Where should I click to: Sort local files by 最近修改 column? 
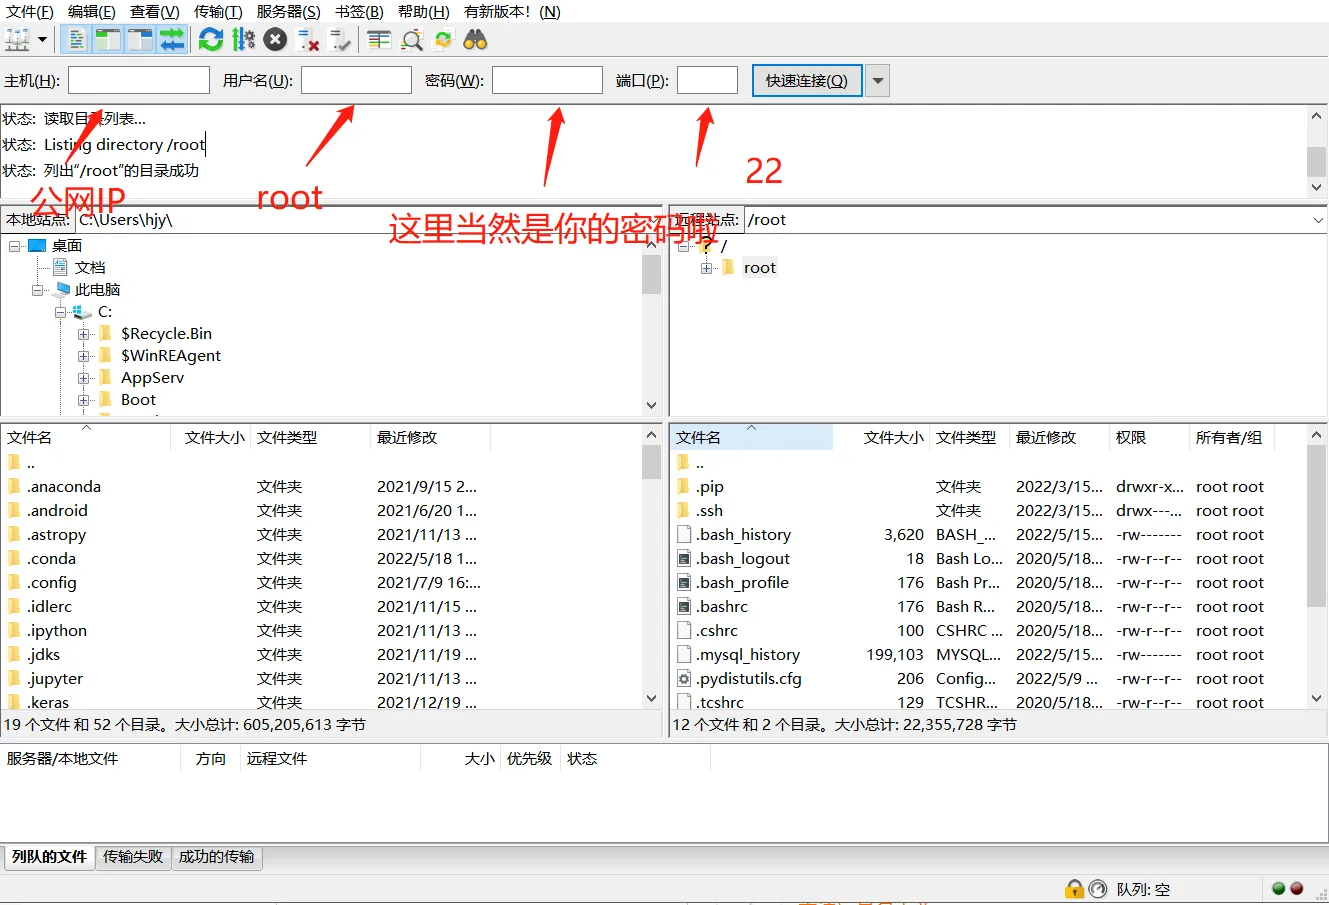coord(430,438)
